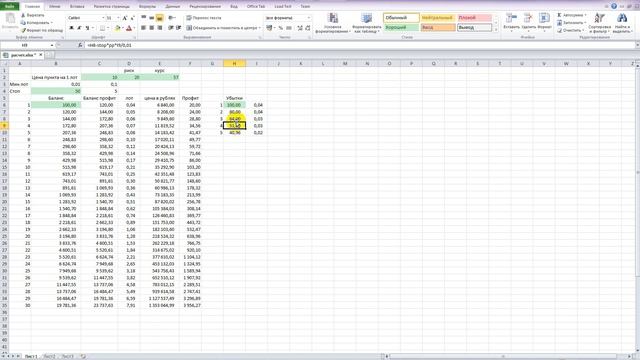This screenshot has width=640, height=360.
Task: Click the Decrease Decimal icon
Action: point(307,28)
